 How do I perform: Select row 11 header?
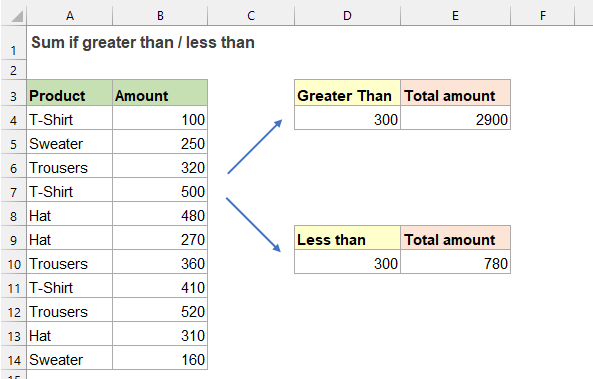[x=14, y=286]
